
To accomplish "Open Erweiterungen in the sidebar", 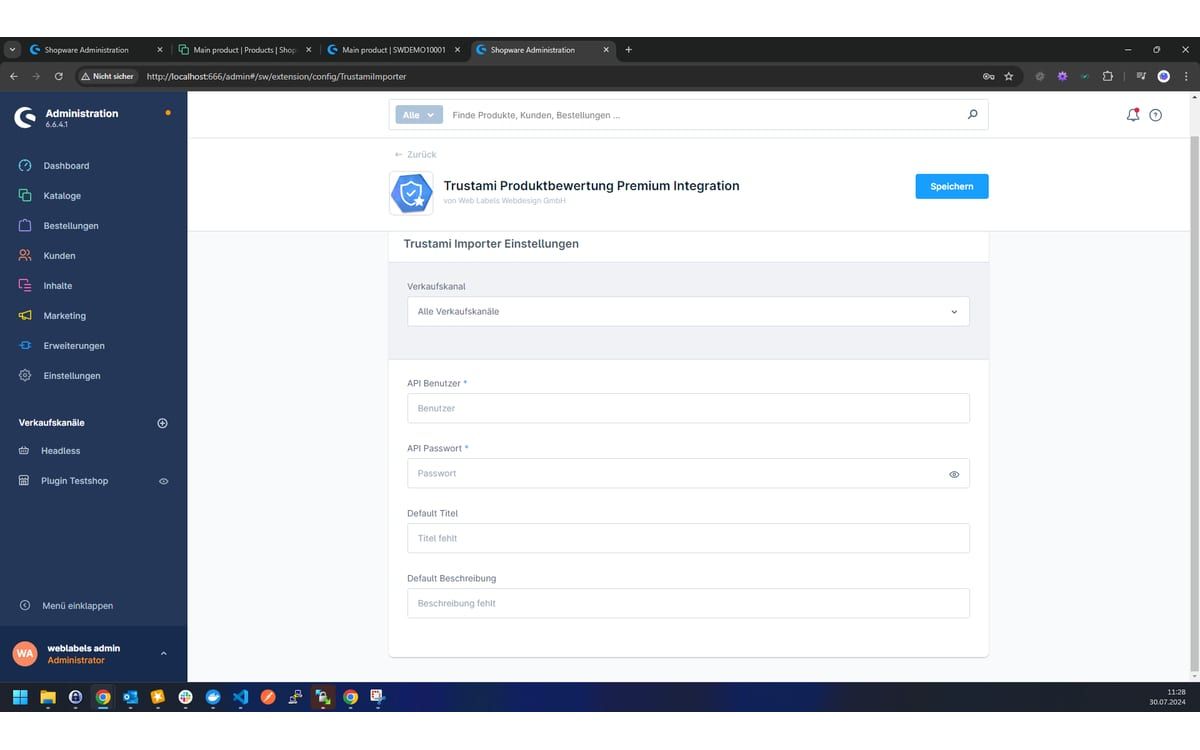I will tap(74, 346).
